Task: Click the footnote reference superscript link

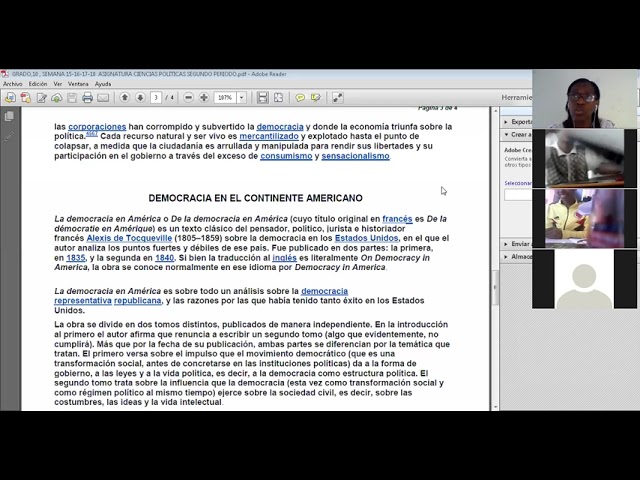Action: click(x=92, y=133)
